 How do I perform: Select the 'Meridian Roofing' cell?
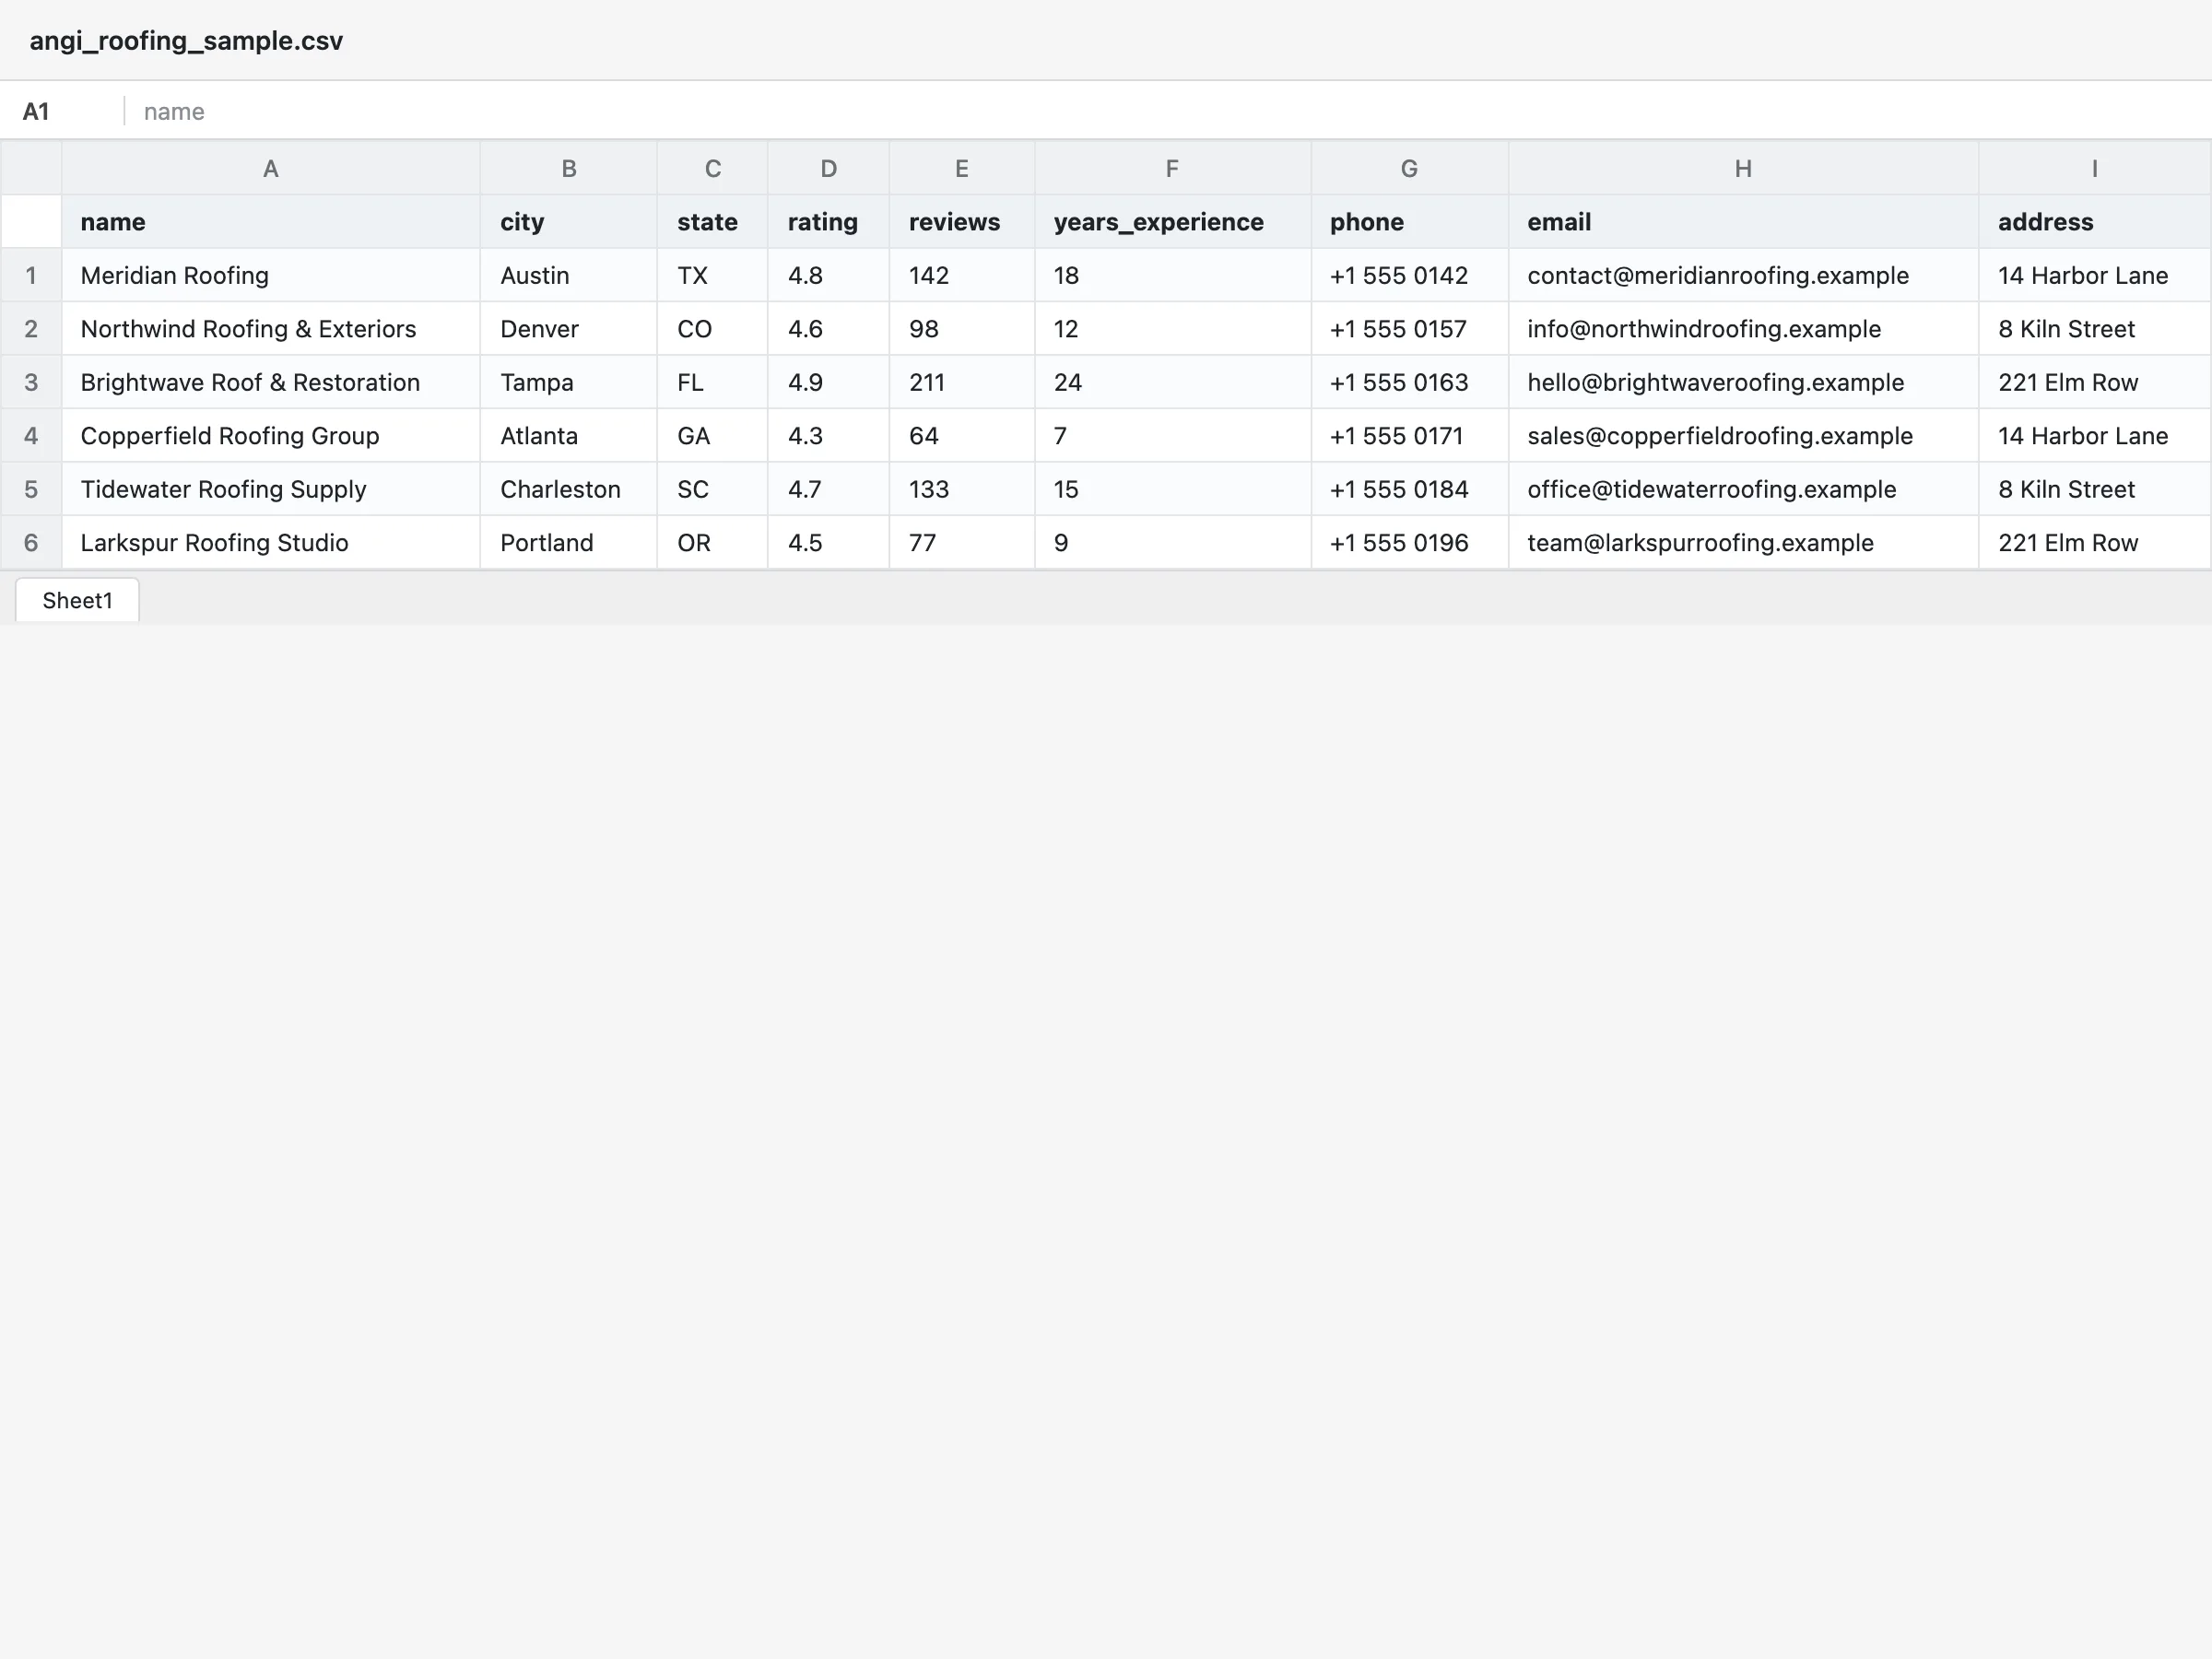pos(270,275)
